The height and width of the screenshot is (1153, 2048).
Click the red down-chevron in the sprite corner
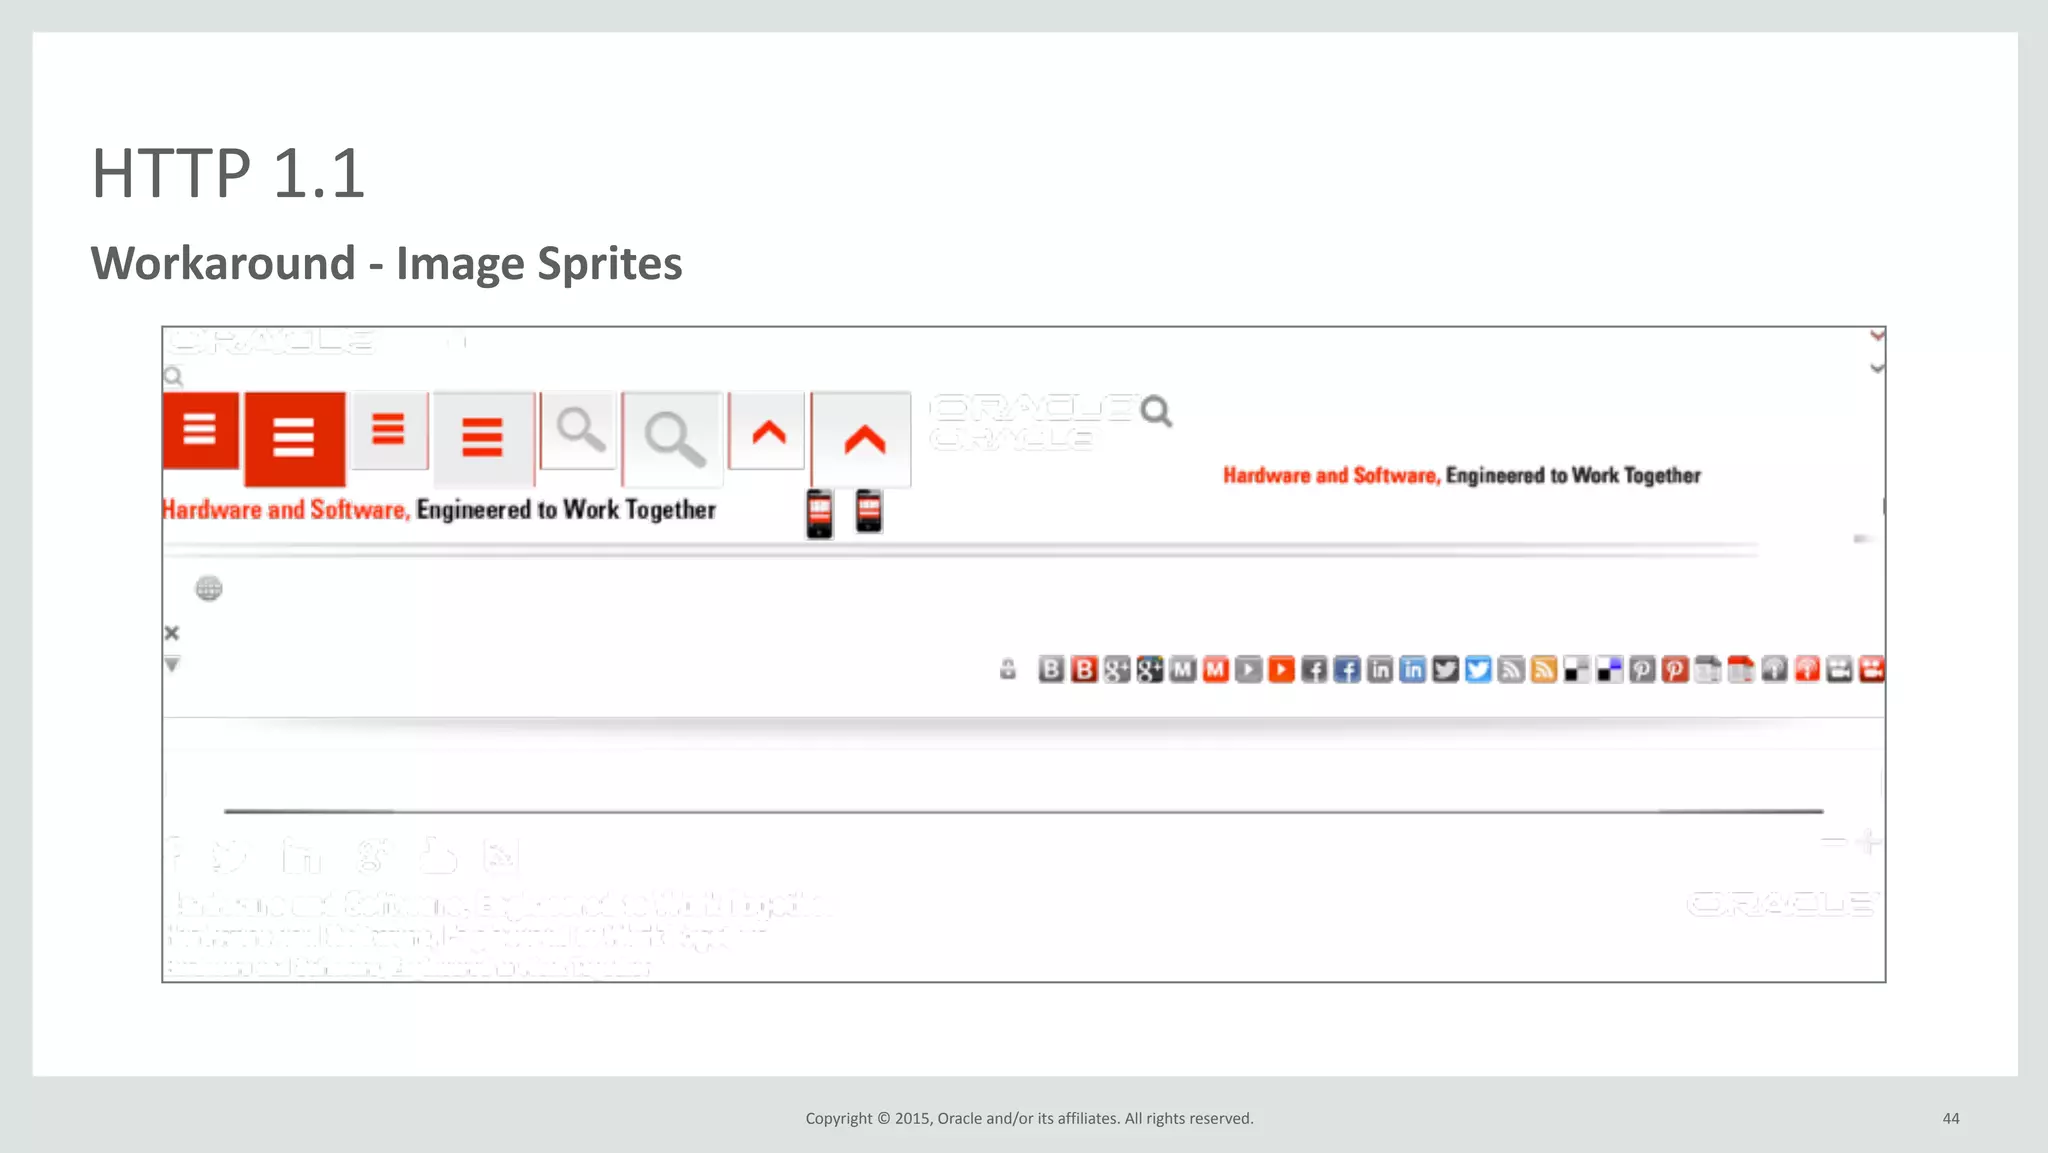pyautogui.click(x=1877, y=336)
